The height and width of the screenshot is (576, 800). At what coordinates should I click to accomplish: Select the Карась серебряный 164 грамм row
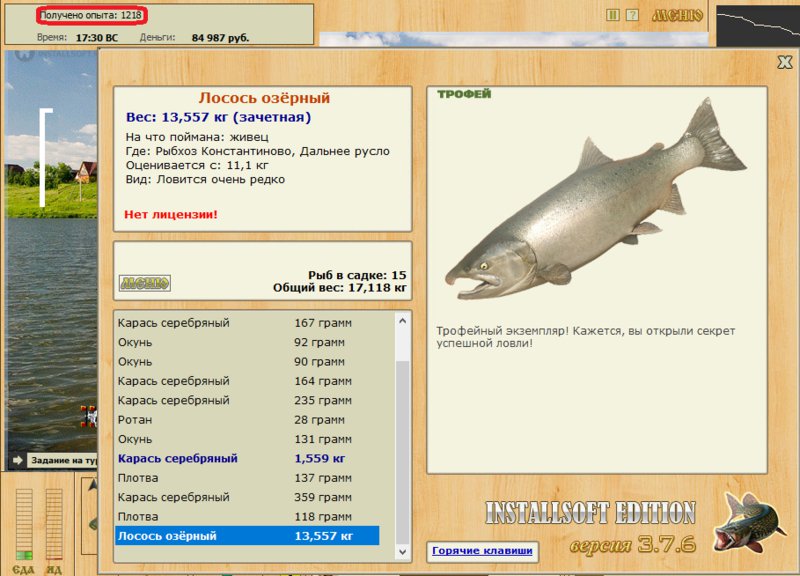point(247,381)
